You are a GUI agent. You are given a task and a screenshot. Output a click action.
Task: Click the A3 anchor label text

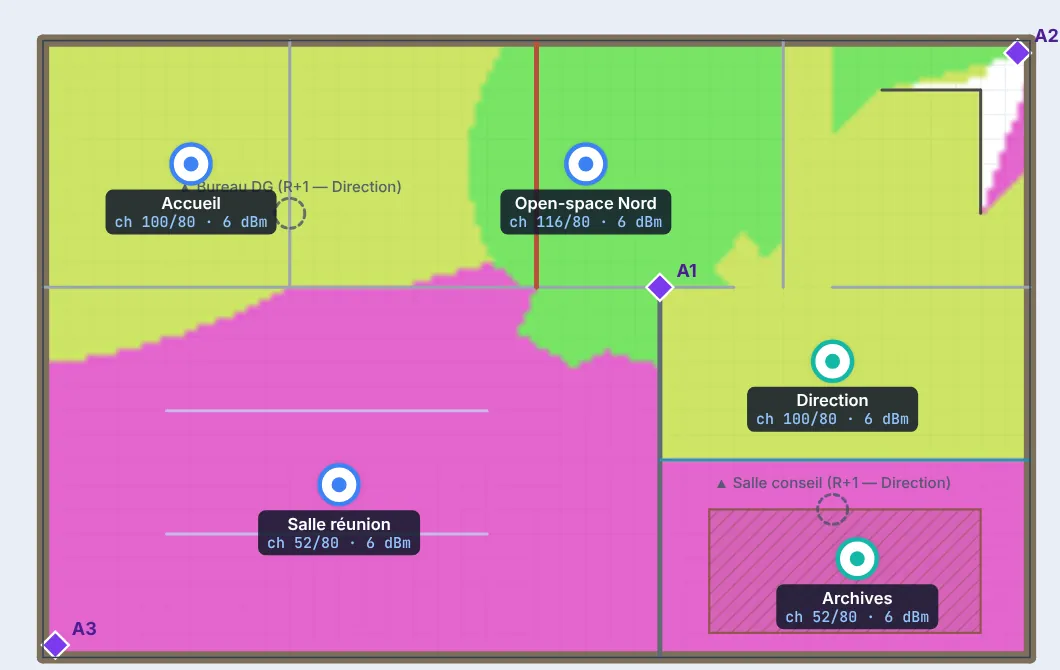tap(85, 629)
